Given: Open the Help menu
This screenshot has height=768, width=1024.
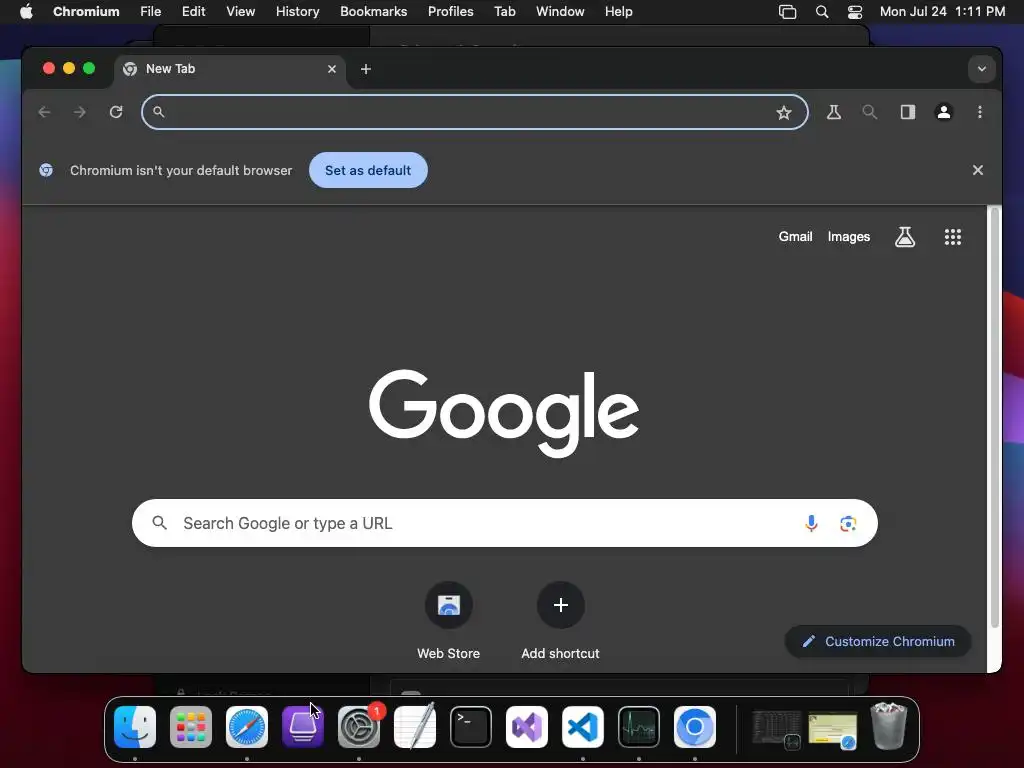Looking at the screenshot, I should pyautogui.click(x=618, y=12).
